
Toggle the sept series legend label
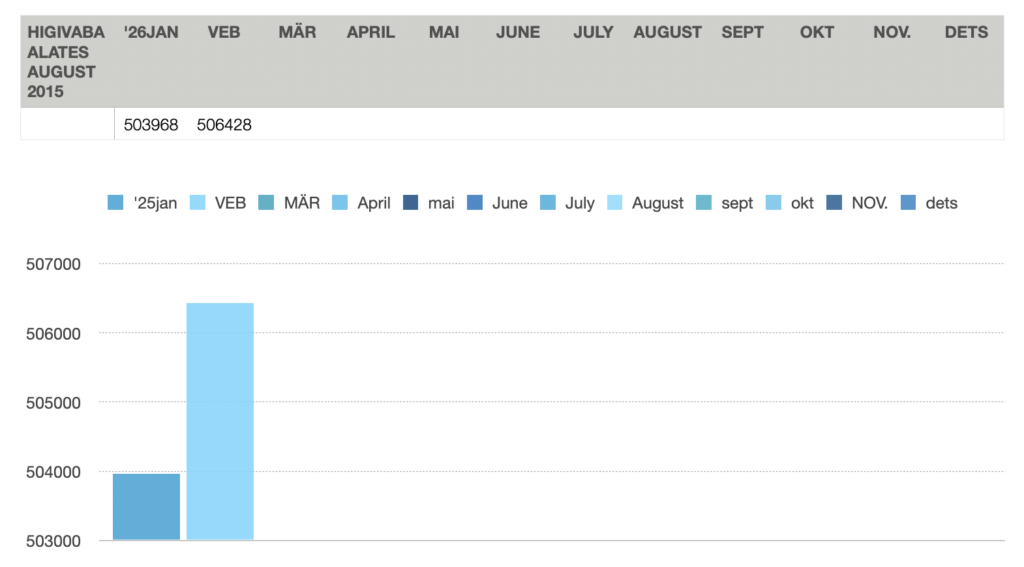pyautogui.click(x=737, y=203)
